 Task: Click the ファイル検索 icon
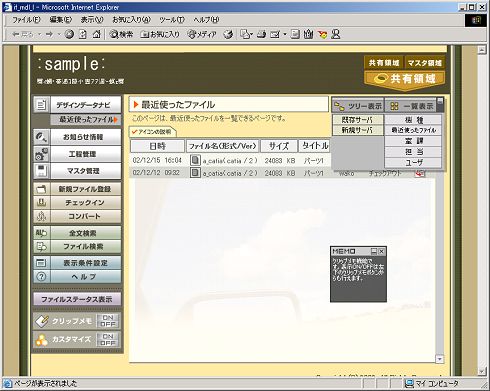tap(41, 247)
